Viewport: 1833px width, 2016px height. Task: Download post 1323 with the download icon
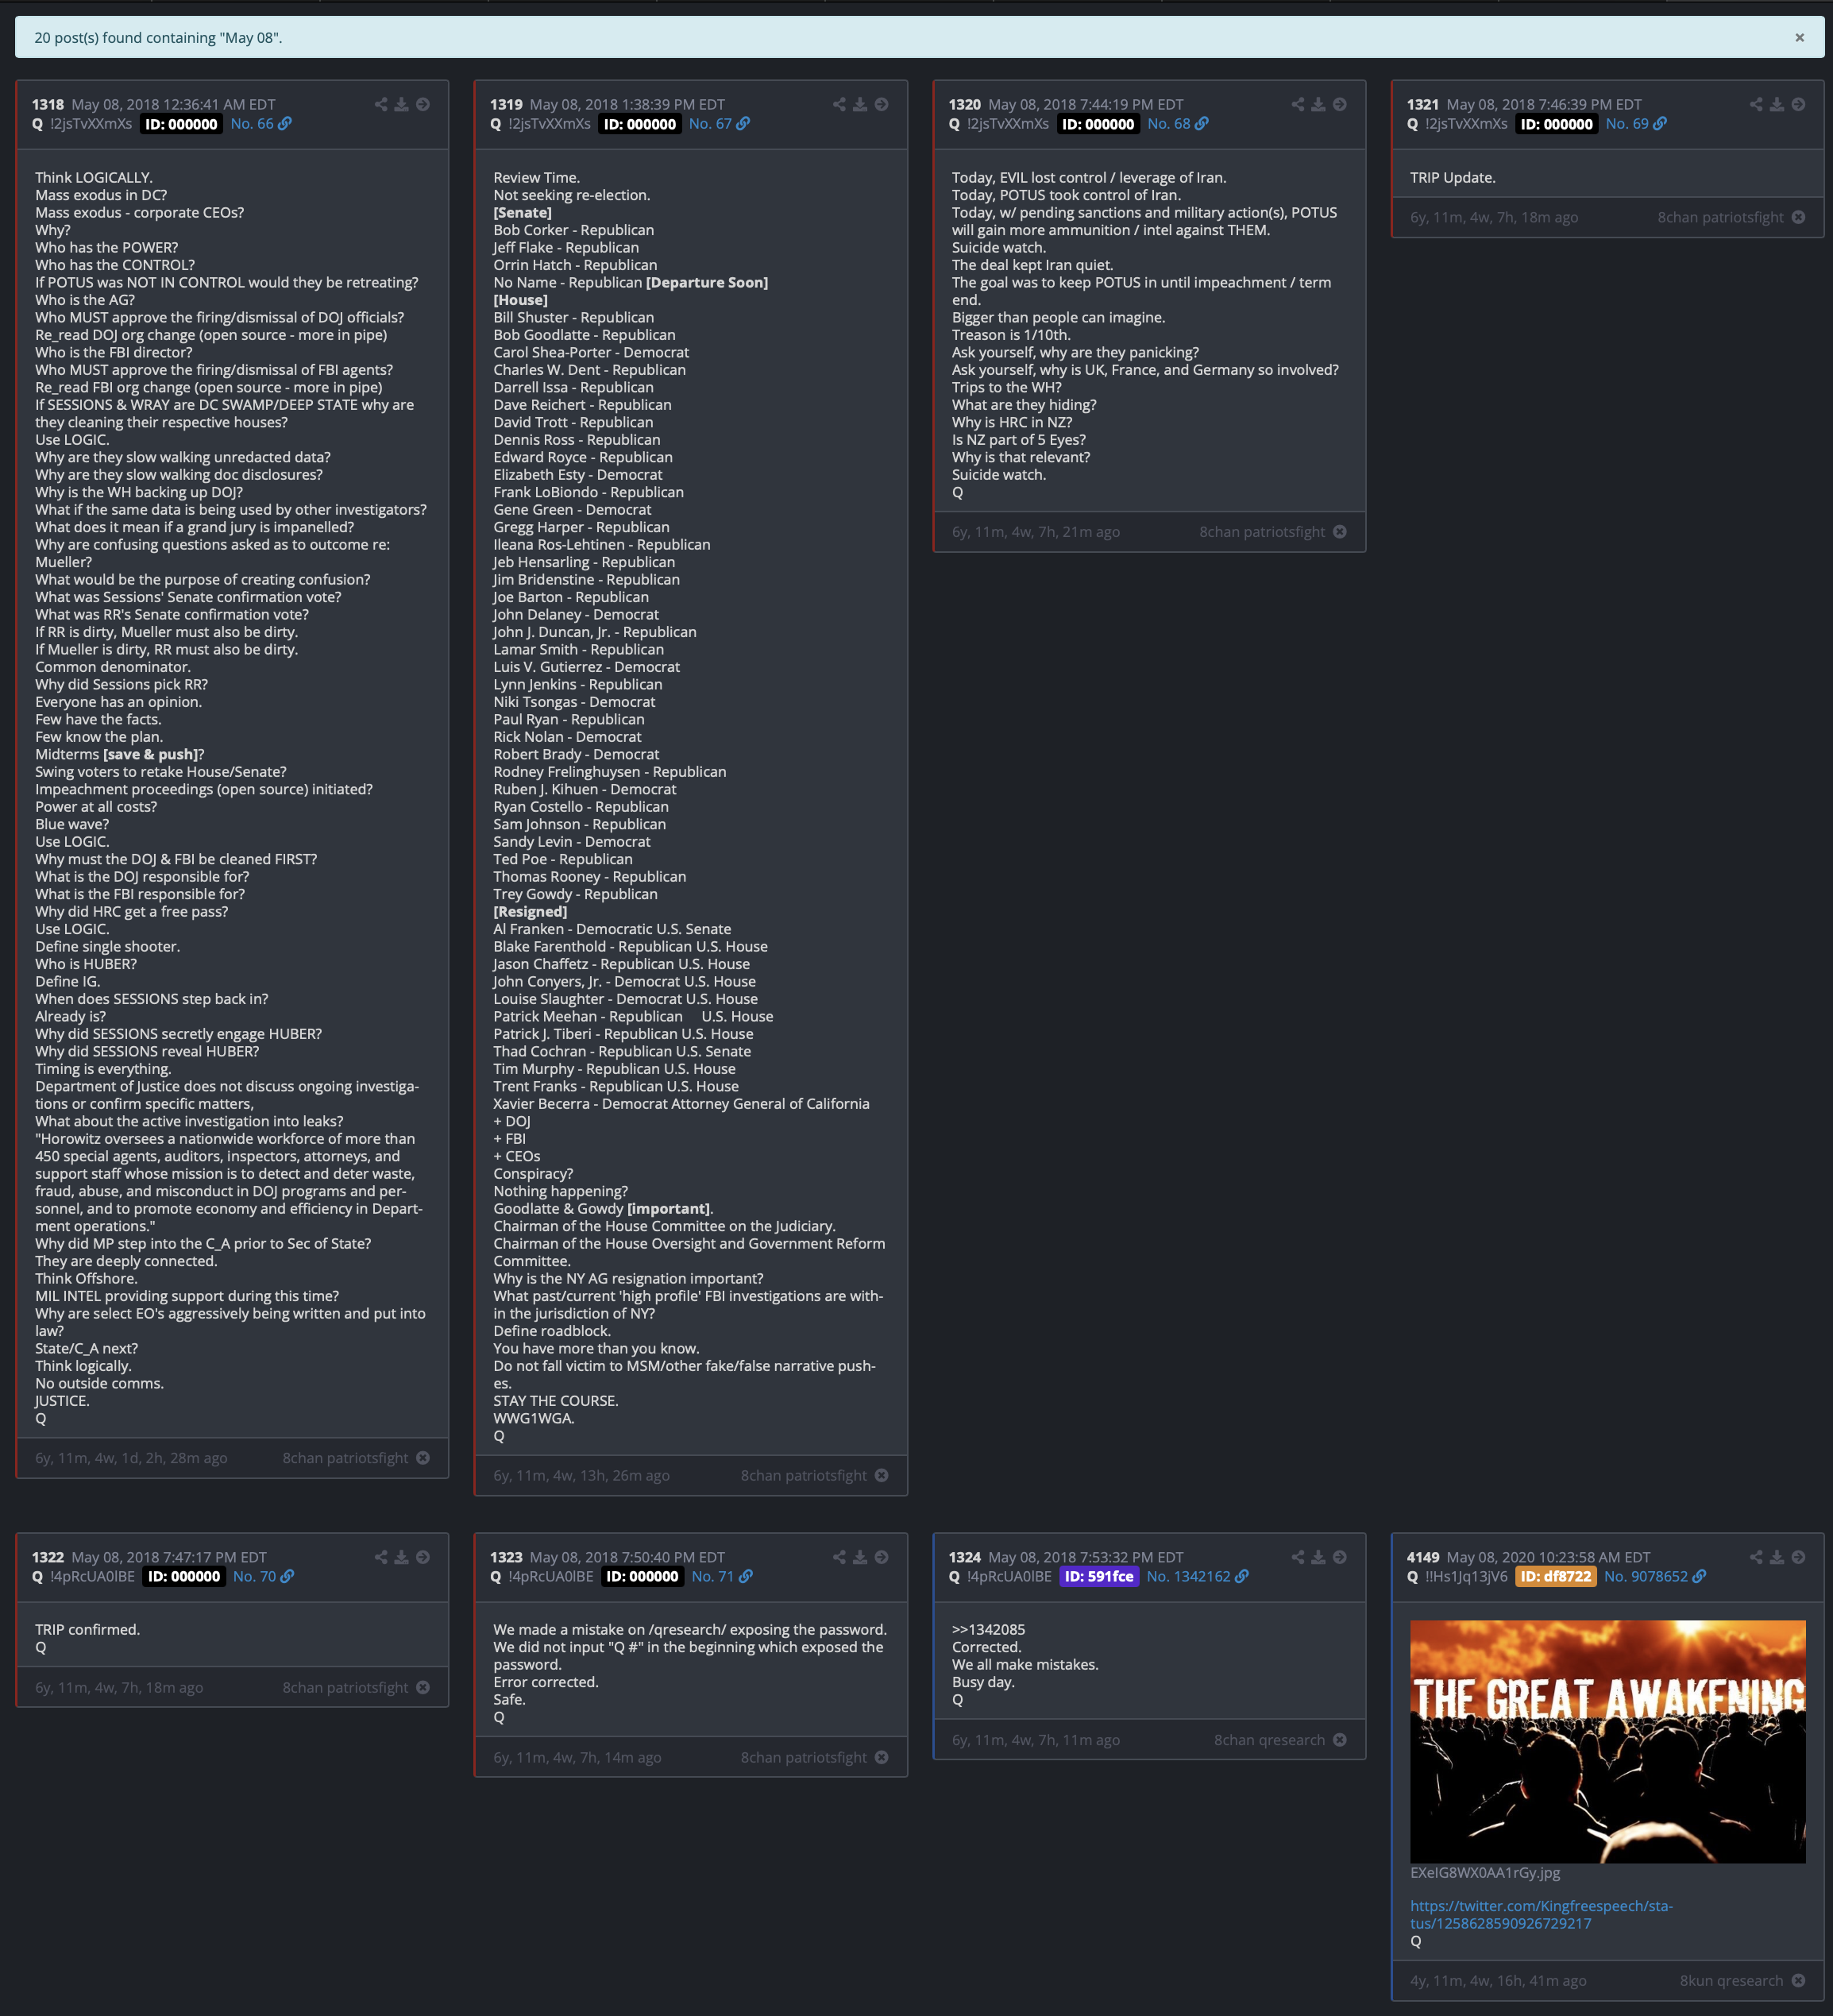click(859, 1557)
